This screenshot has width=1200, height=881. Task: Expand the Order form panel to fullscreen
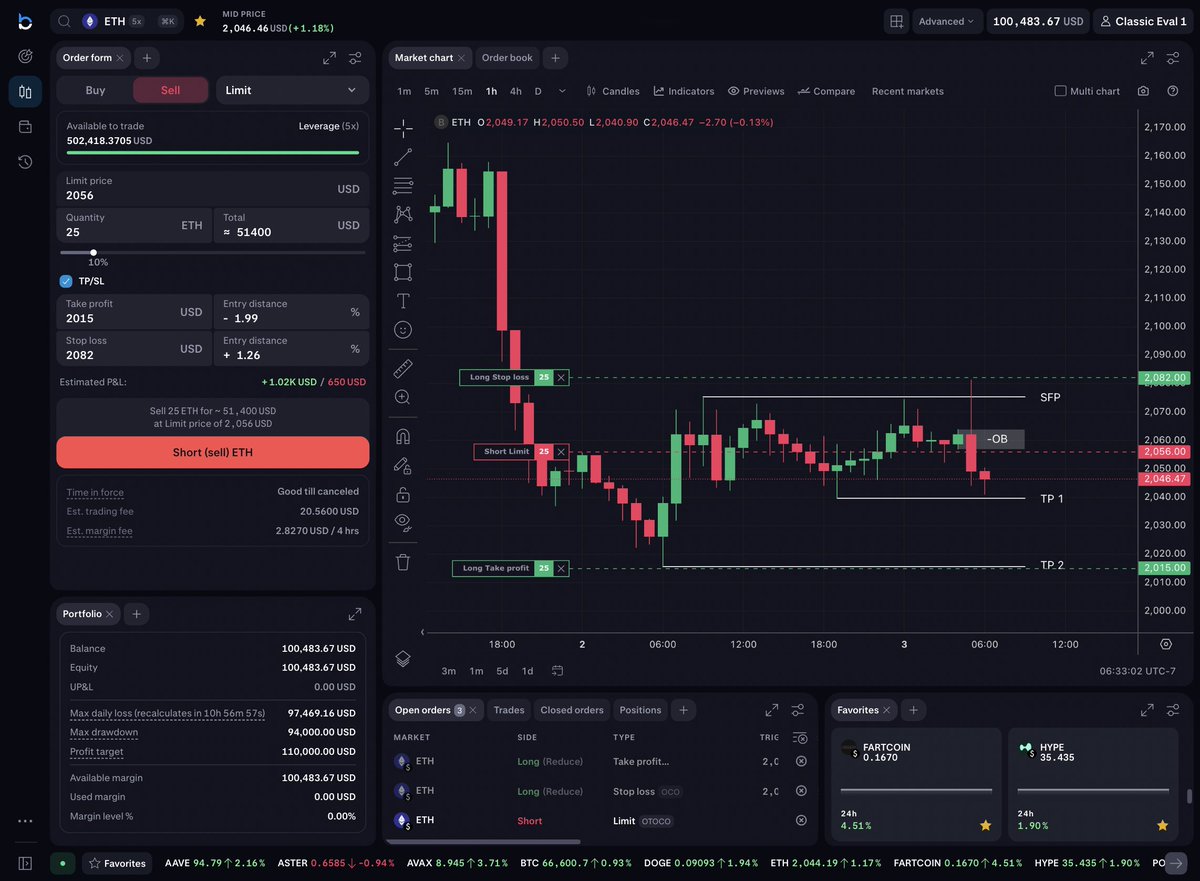(x=329, y=58)
